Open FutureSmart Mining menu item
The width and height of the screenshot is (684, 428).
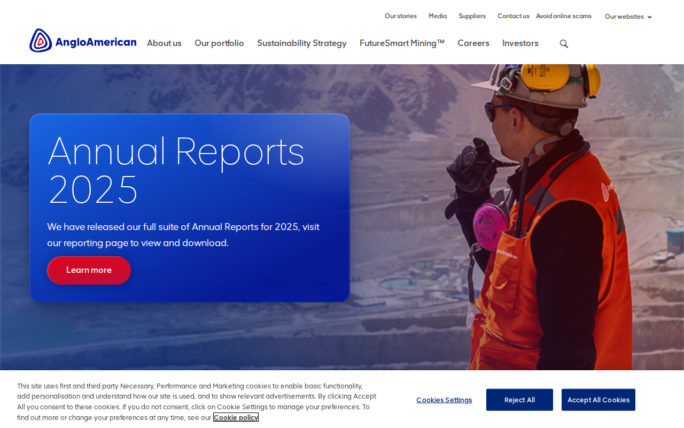[x=402, y=43]
